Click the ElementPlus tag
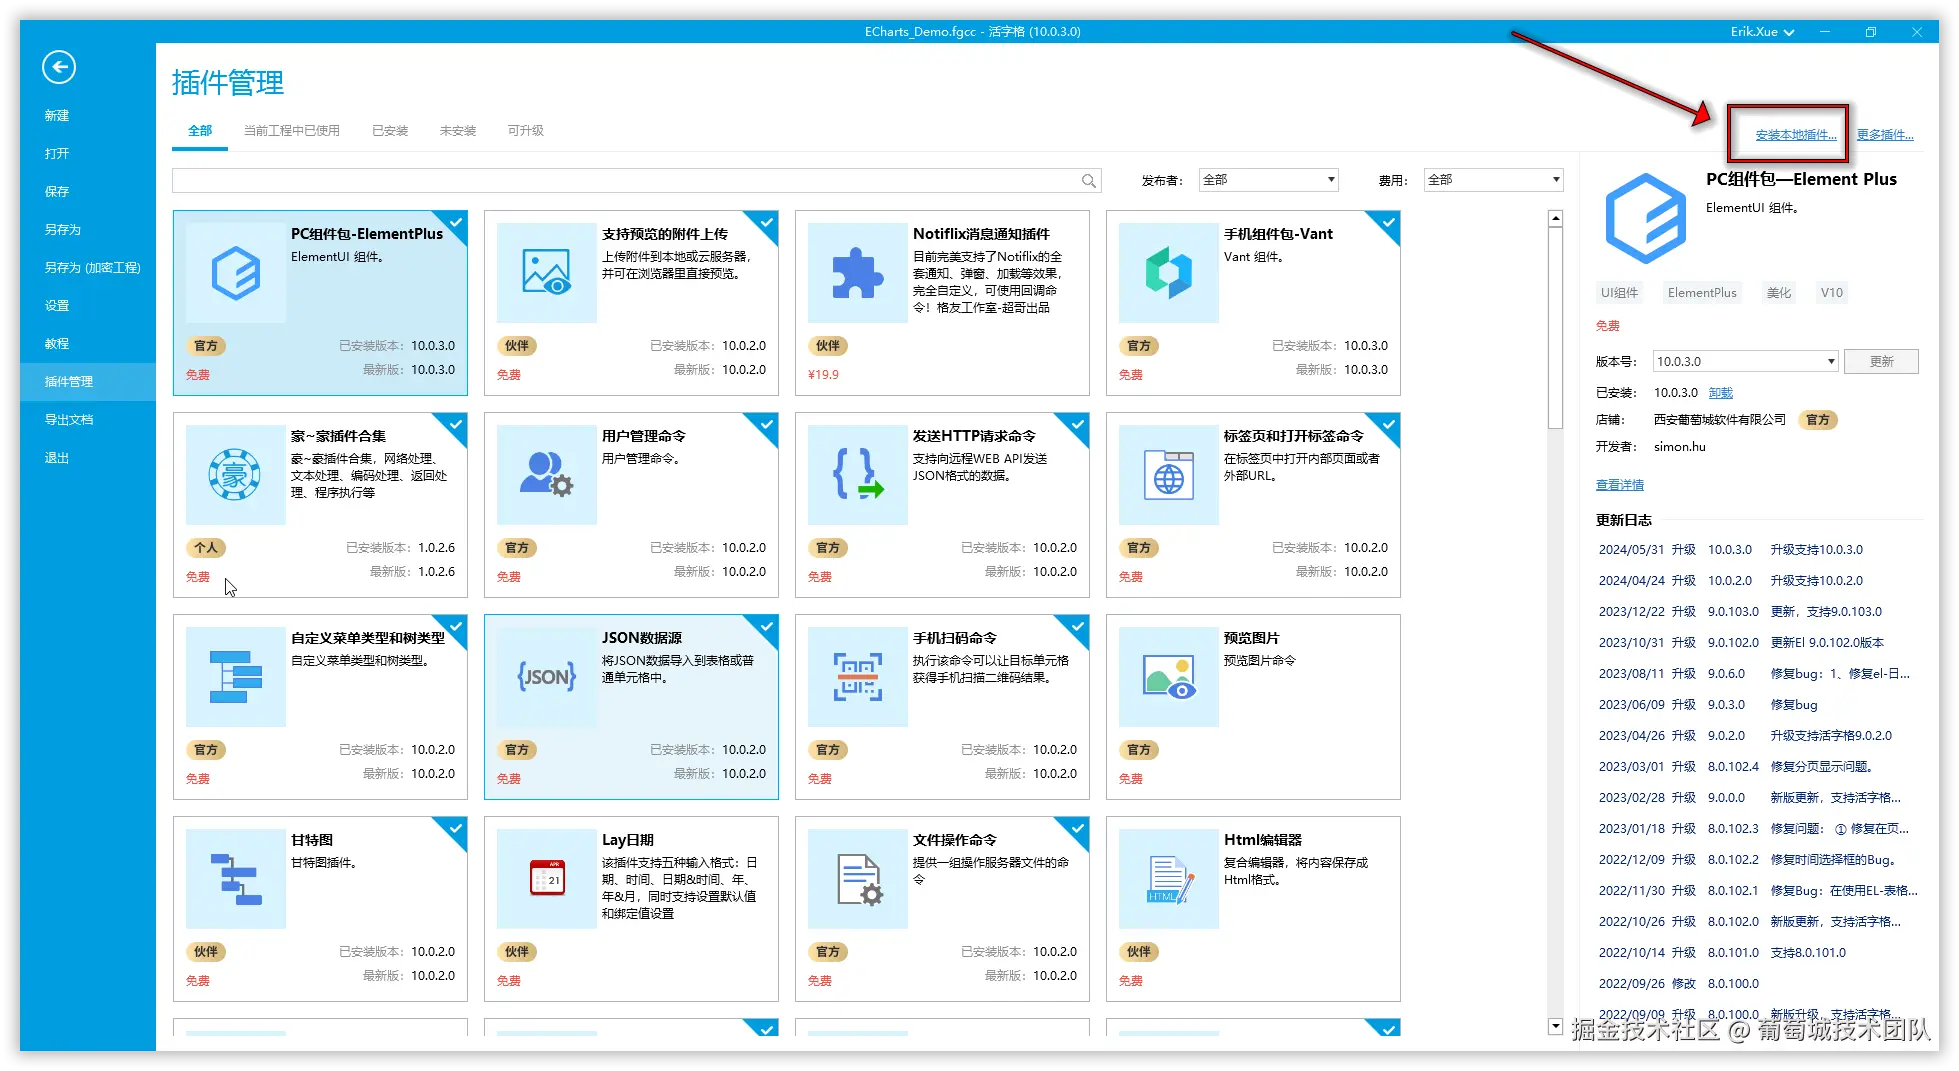Screen dimensions: 1959x1071 pyautogui.click(x=1702, y=293)
